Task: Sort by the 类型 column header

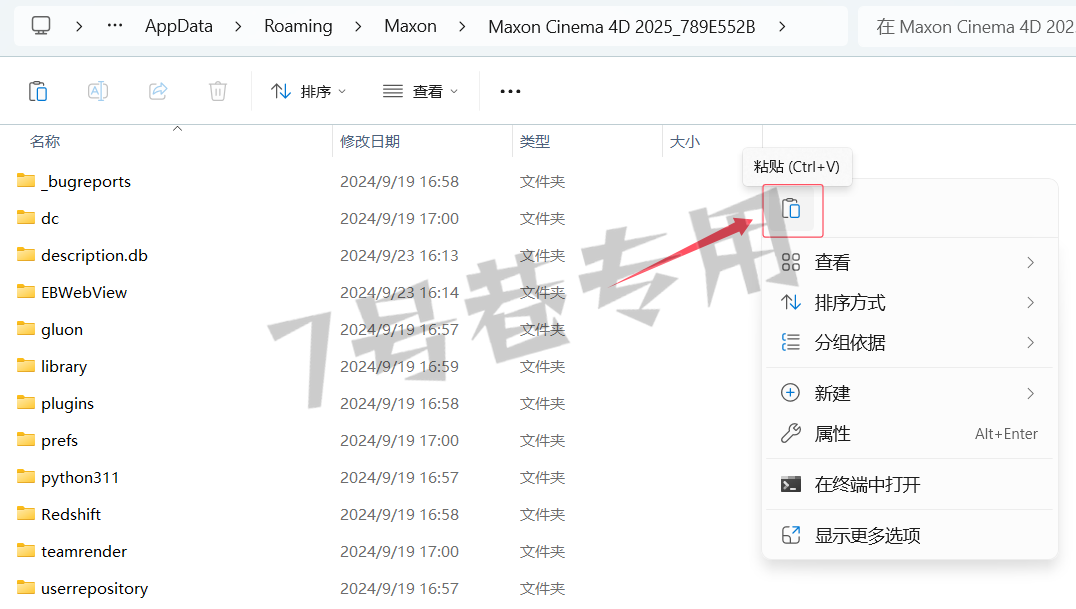Action: (535, 141)
